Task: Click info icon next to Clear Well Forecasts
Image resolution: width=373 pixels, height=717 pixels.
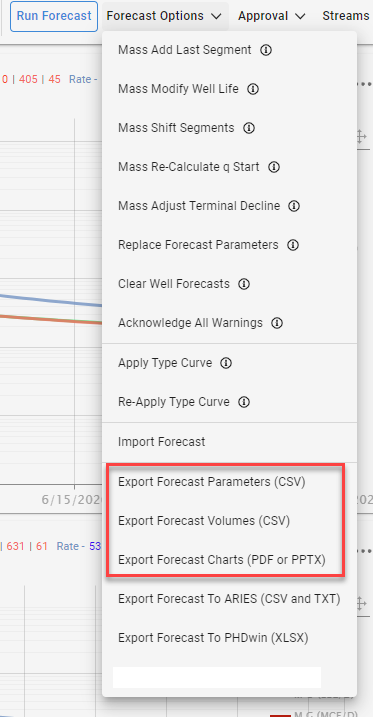Action: click(x=244, y=284)
